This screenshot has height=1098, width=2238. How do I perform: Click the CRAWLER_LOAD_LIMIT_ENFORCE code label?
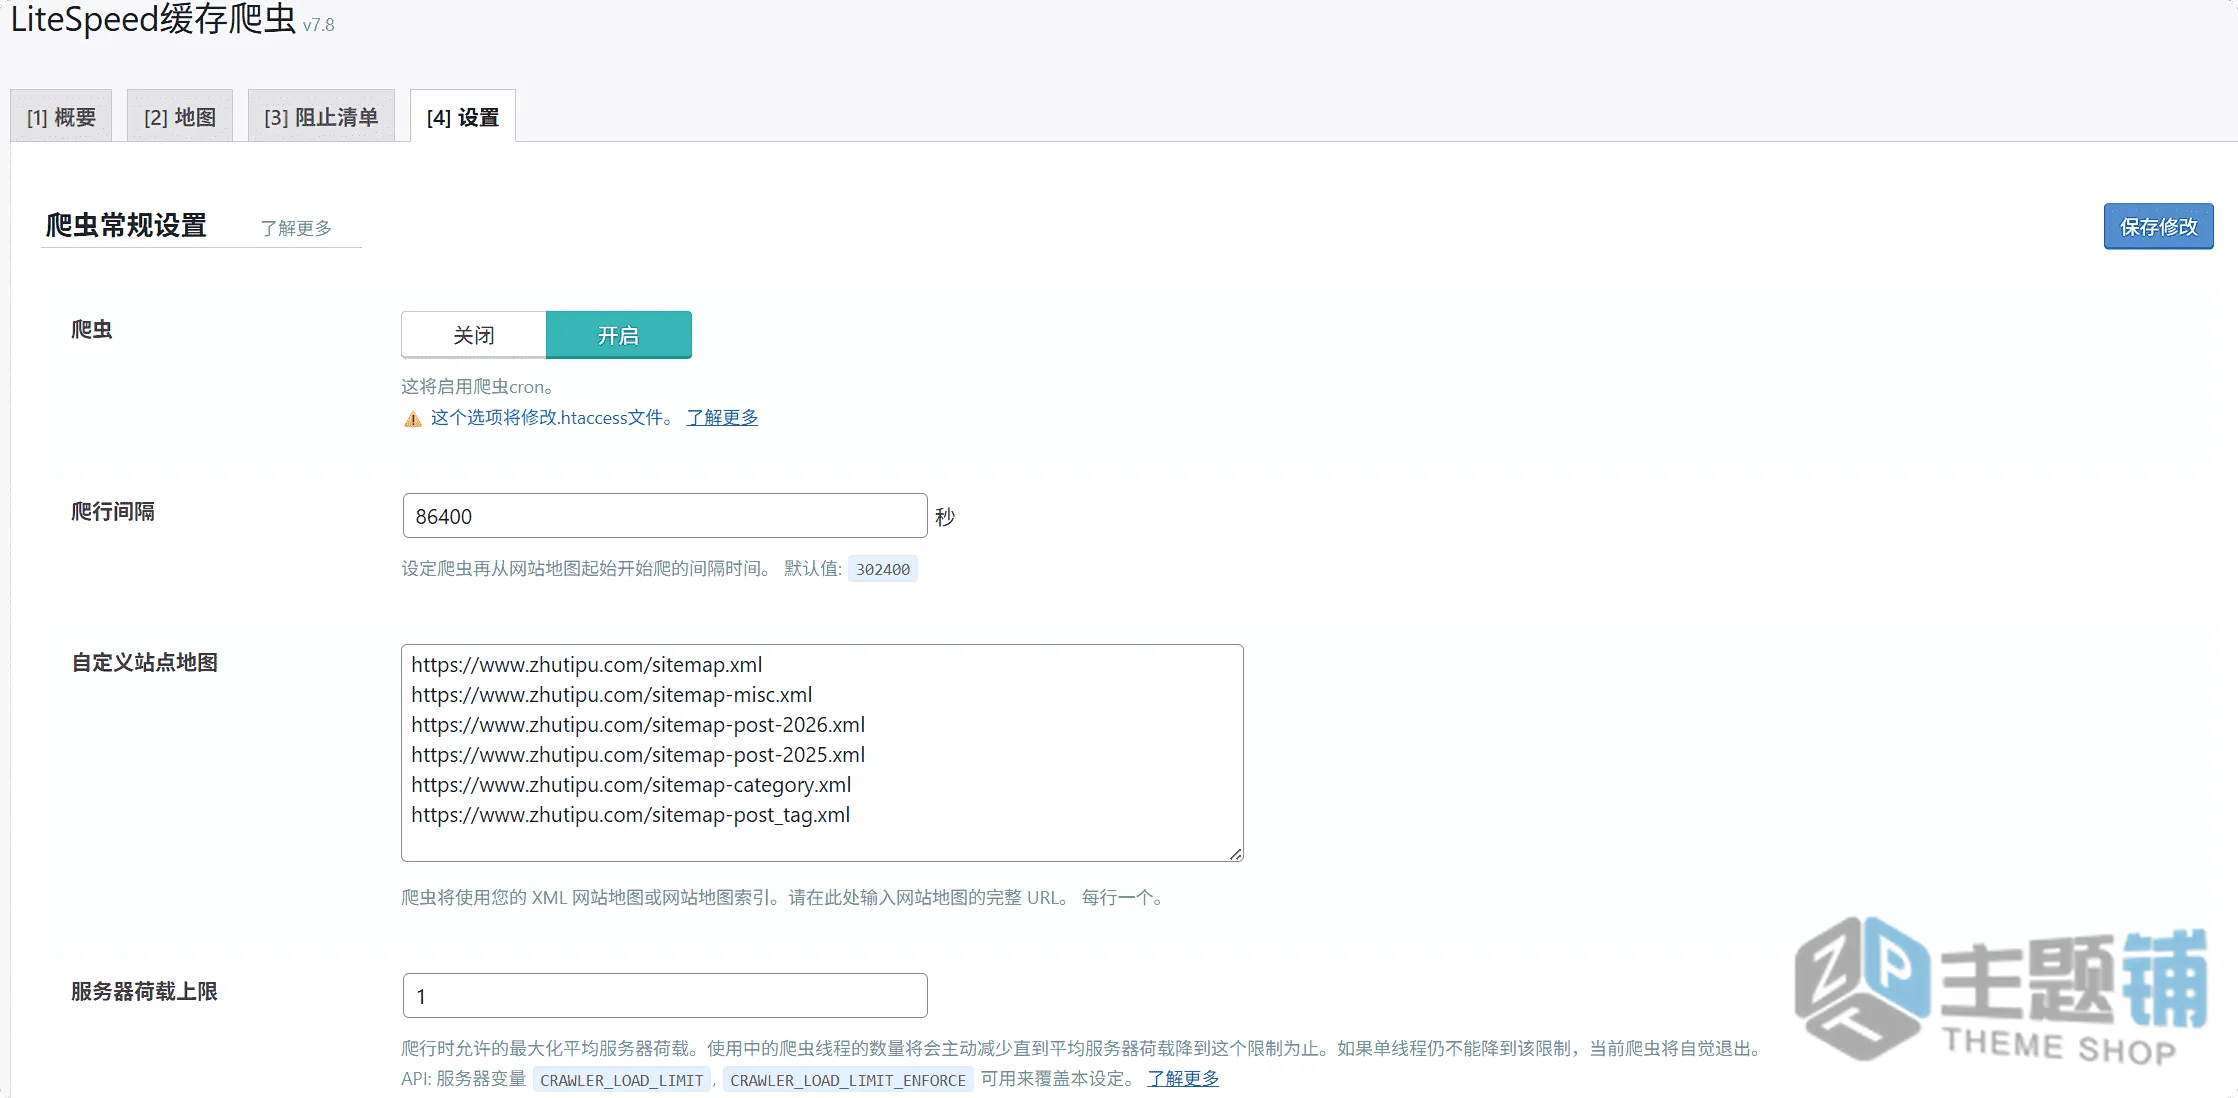(848, 1080)
